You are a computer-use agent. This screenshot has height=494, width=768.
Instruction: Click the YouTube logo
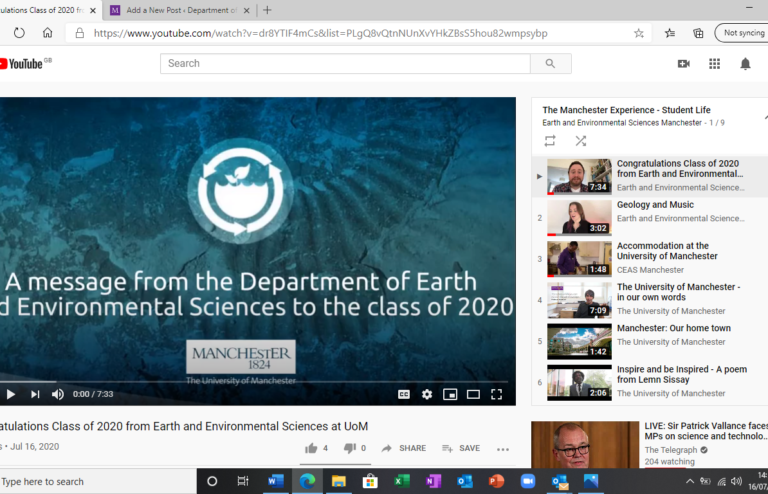(x=24, y=64)
